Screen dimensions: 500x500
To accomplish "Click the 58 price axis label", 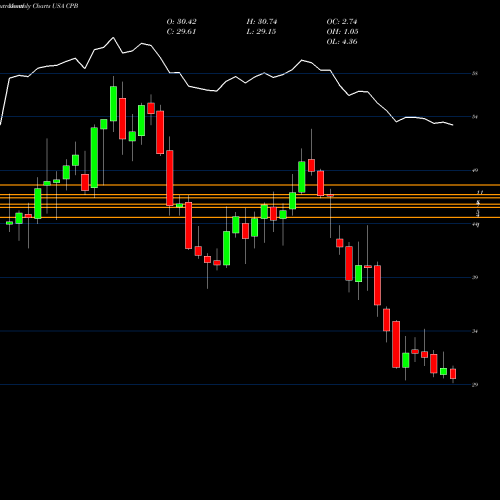I will [x=475, y=73].
